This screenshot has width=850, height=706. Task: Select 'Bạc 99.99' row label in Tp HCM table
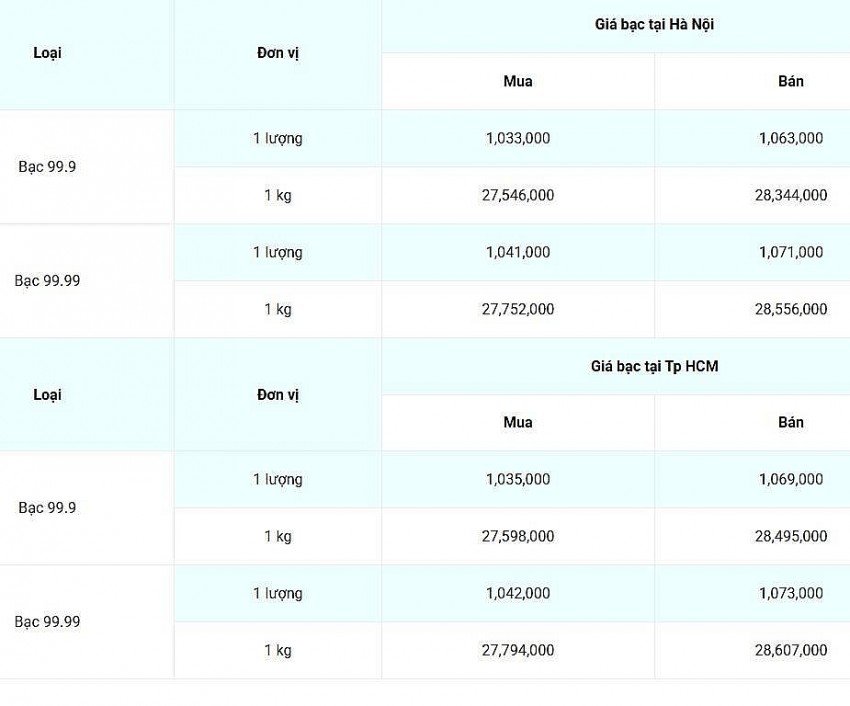tap(47, 622)
